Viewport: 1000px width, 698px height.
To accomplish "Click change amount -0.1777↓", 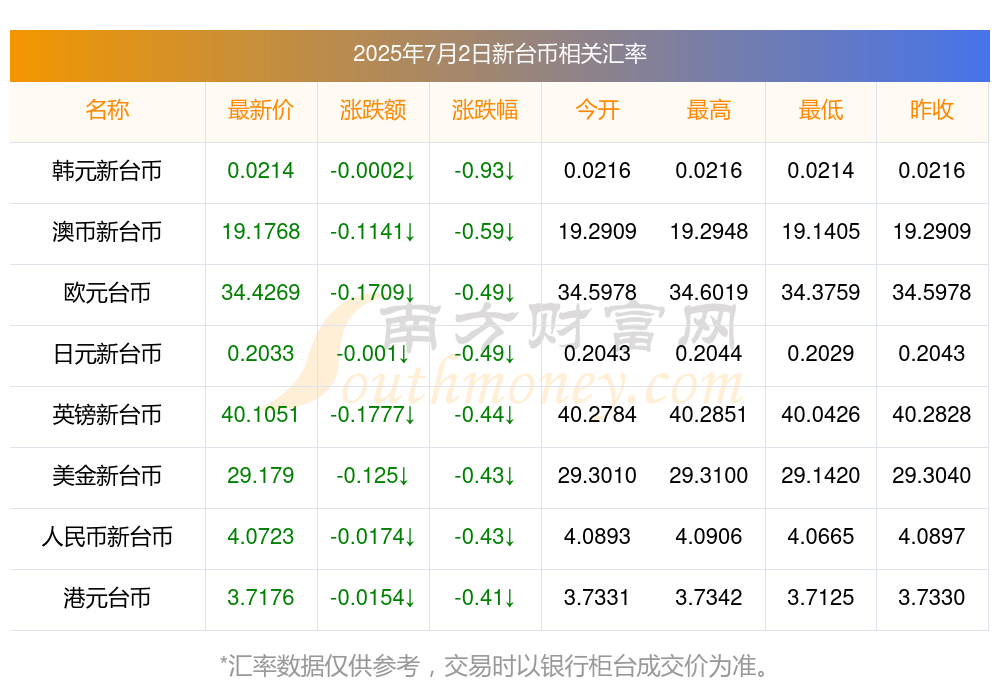I will pyautogui.click(x=373, y=415).
